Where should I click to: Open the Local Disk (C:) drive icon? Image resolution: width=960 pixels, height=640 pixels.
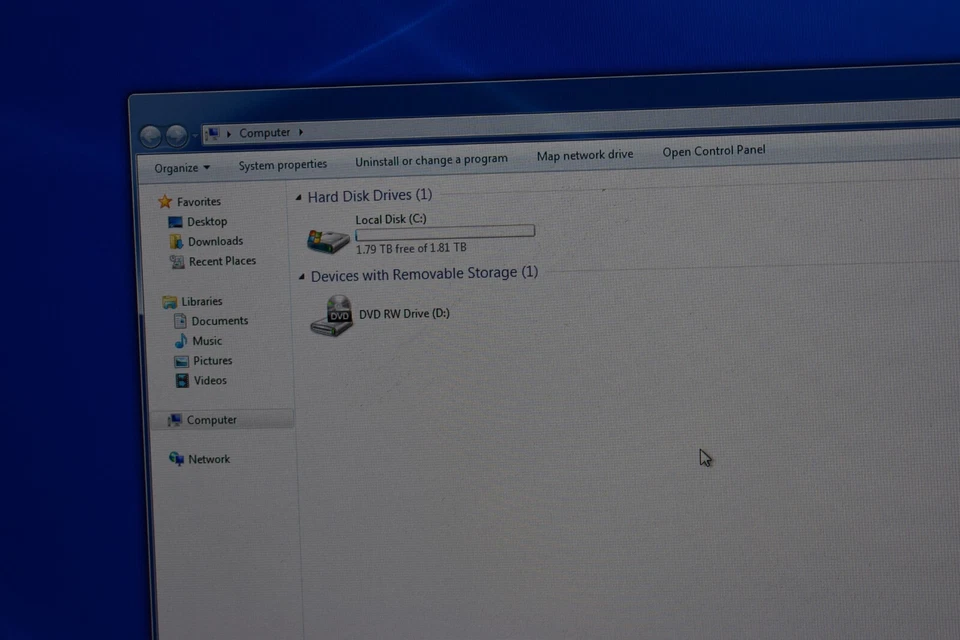pos(327,238)
